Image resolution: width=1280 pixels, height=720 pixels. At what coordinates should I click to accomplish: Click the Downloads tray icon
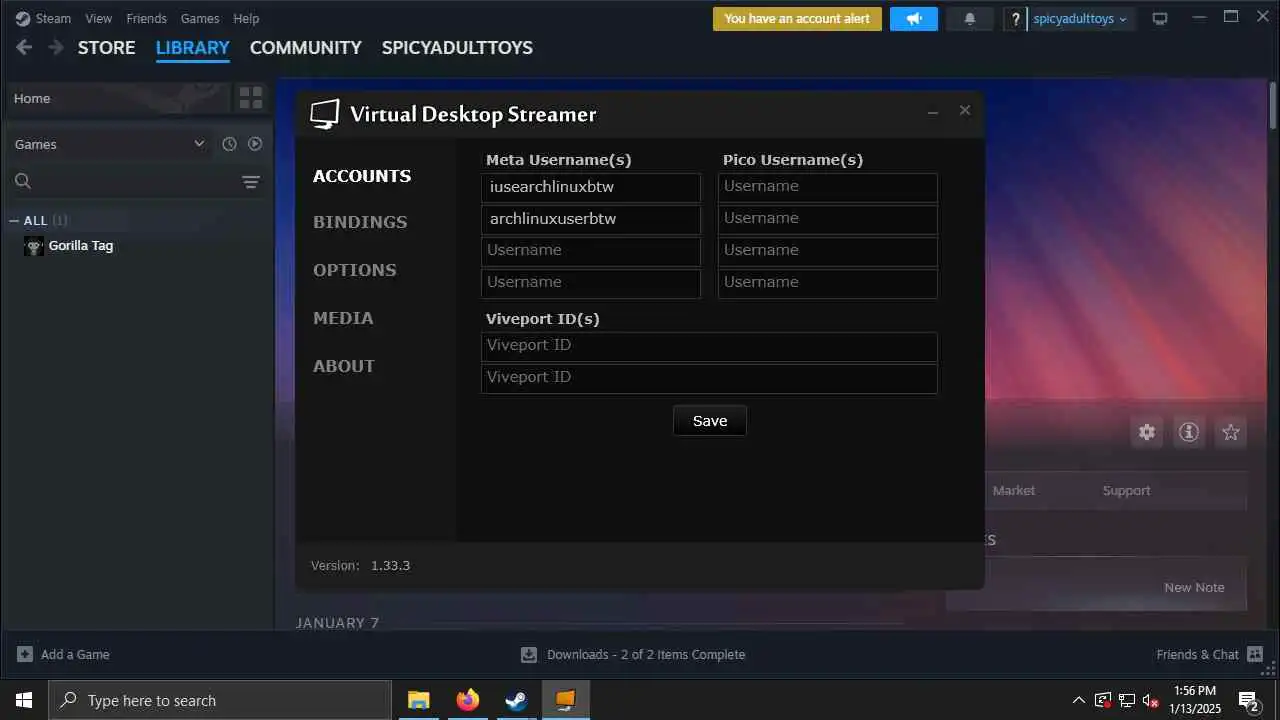[x=529, y=654]
